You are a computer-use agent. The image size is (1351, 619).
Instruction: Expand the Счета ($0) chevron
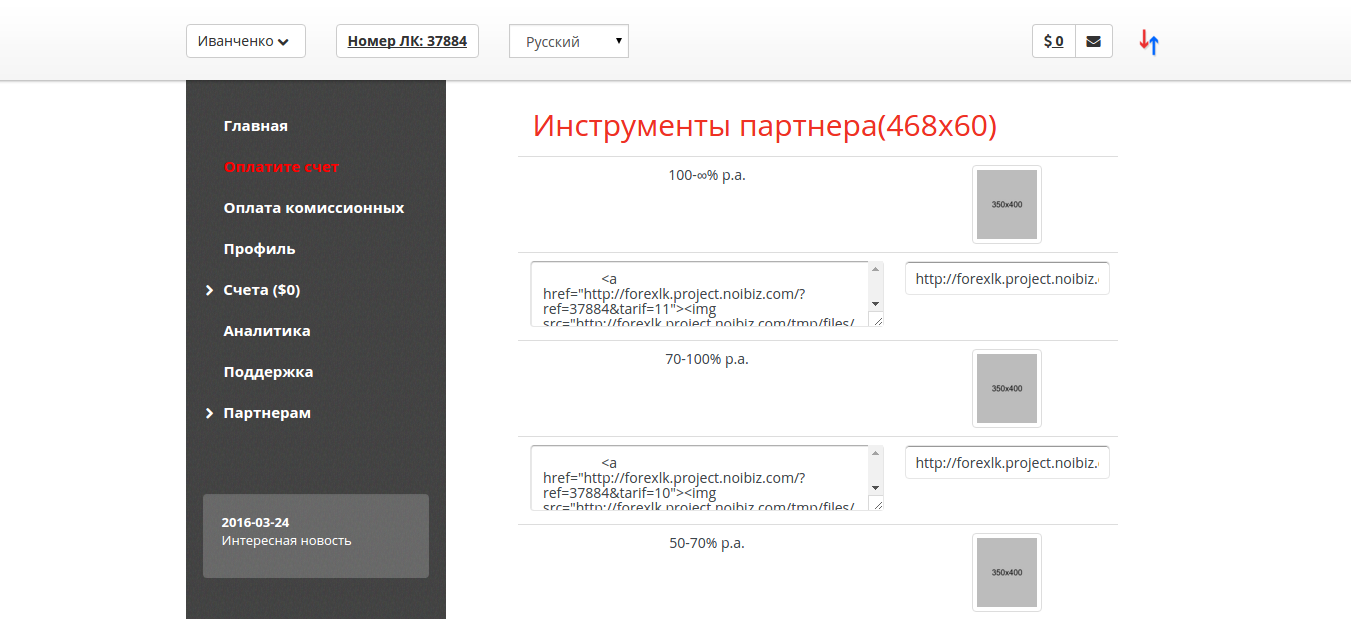[x=209, y=290]
